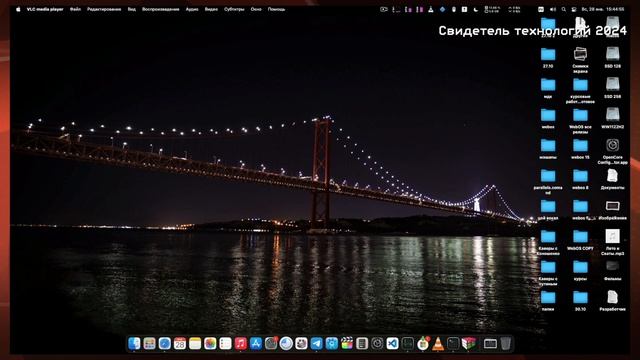
Task: Open the Calendar app showing 28
Action: tap(180, 344)
